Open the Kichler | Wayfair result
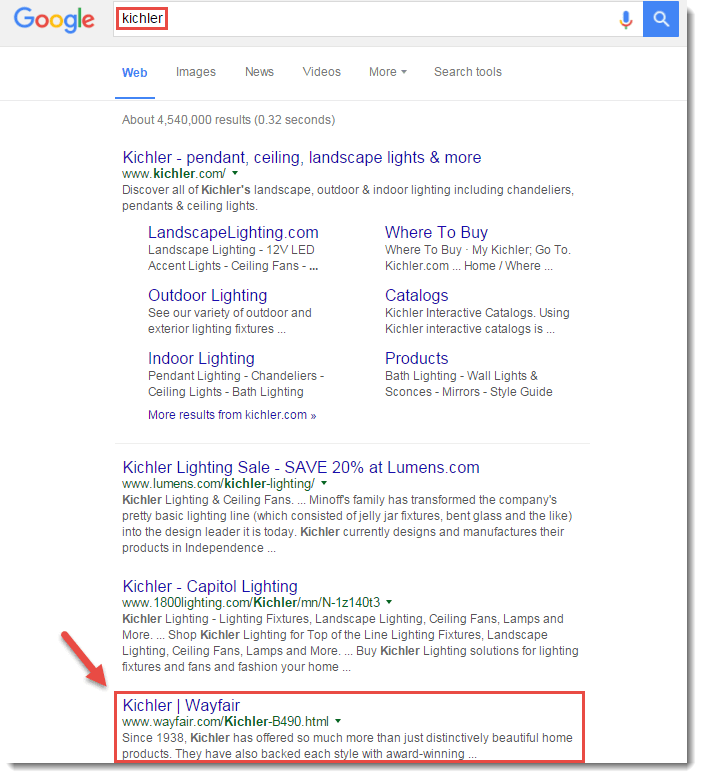This screenshot has height=778, width=702. tap(181, 706)
